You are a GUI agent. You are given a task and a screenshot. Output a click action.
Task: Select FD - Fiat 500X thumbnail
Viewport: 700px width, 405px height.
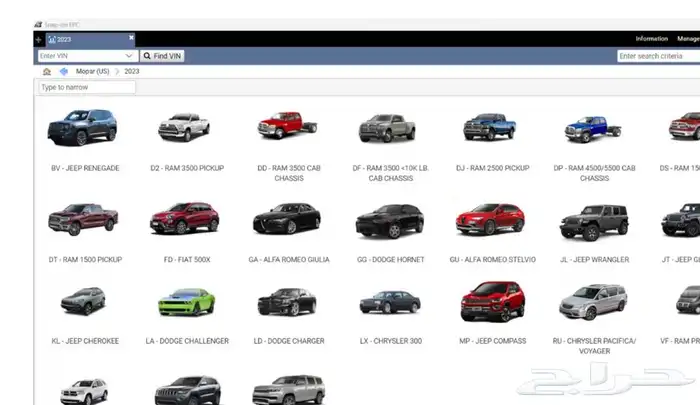tap(184, 218)
